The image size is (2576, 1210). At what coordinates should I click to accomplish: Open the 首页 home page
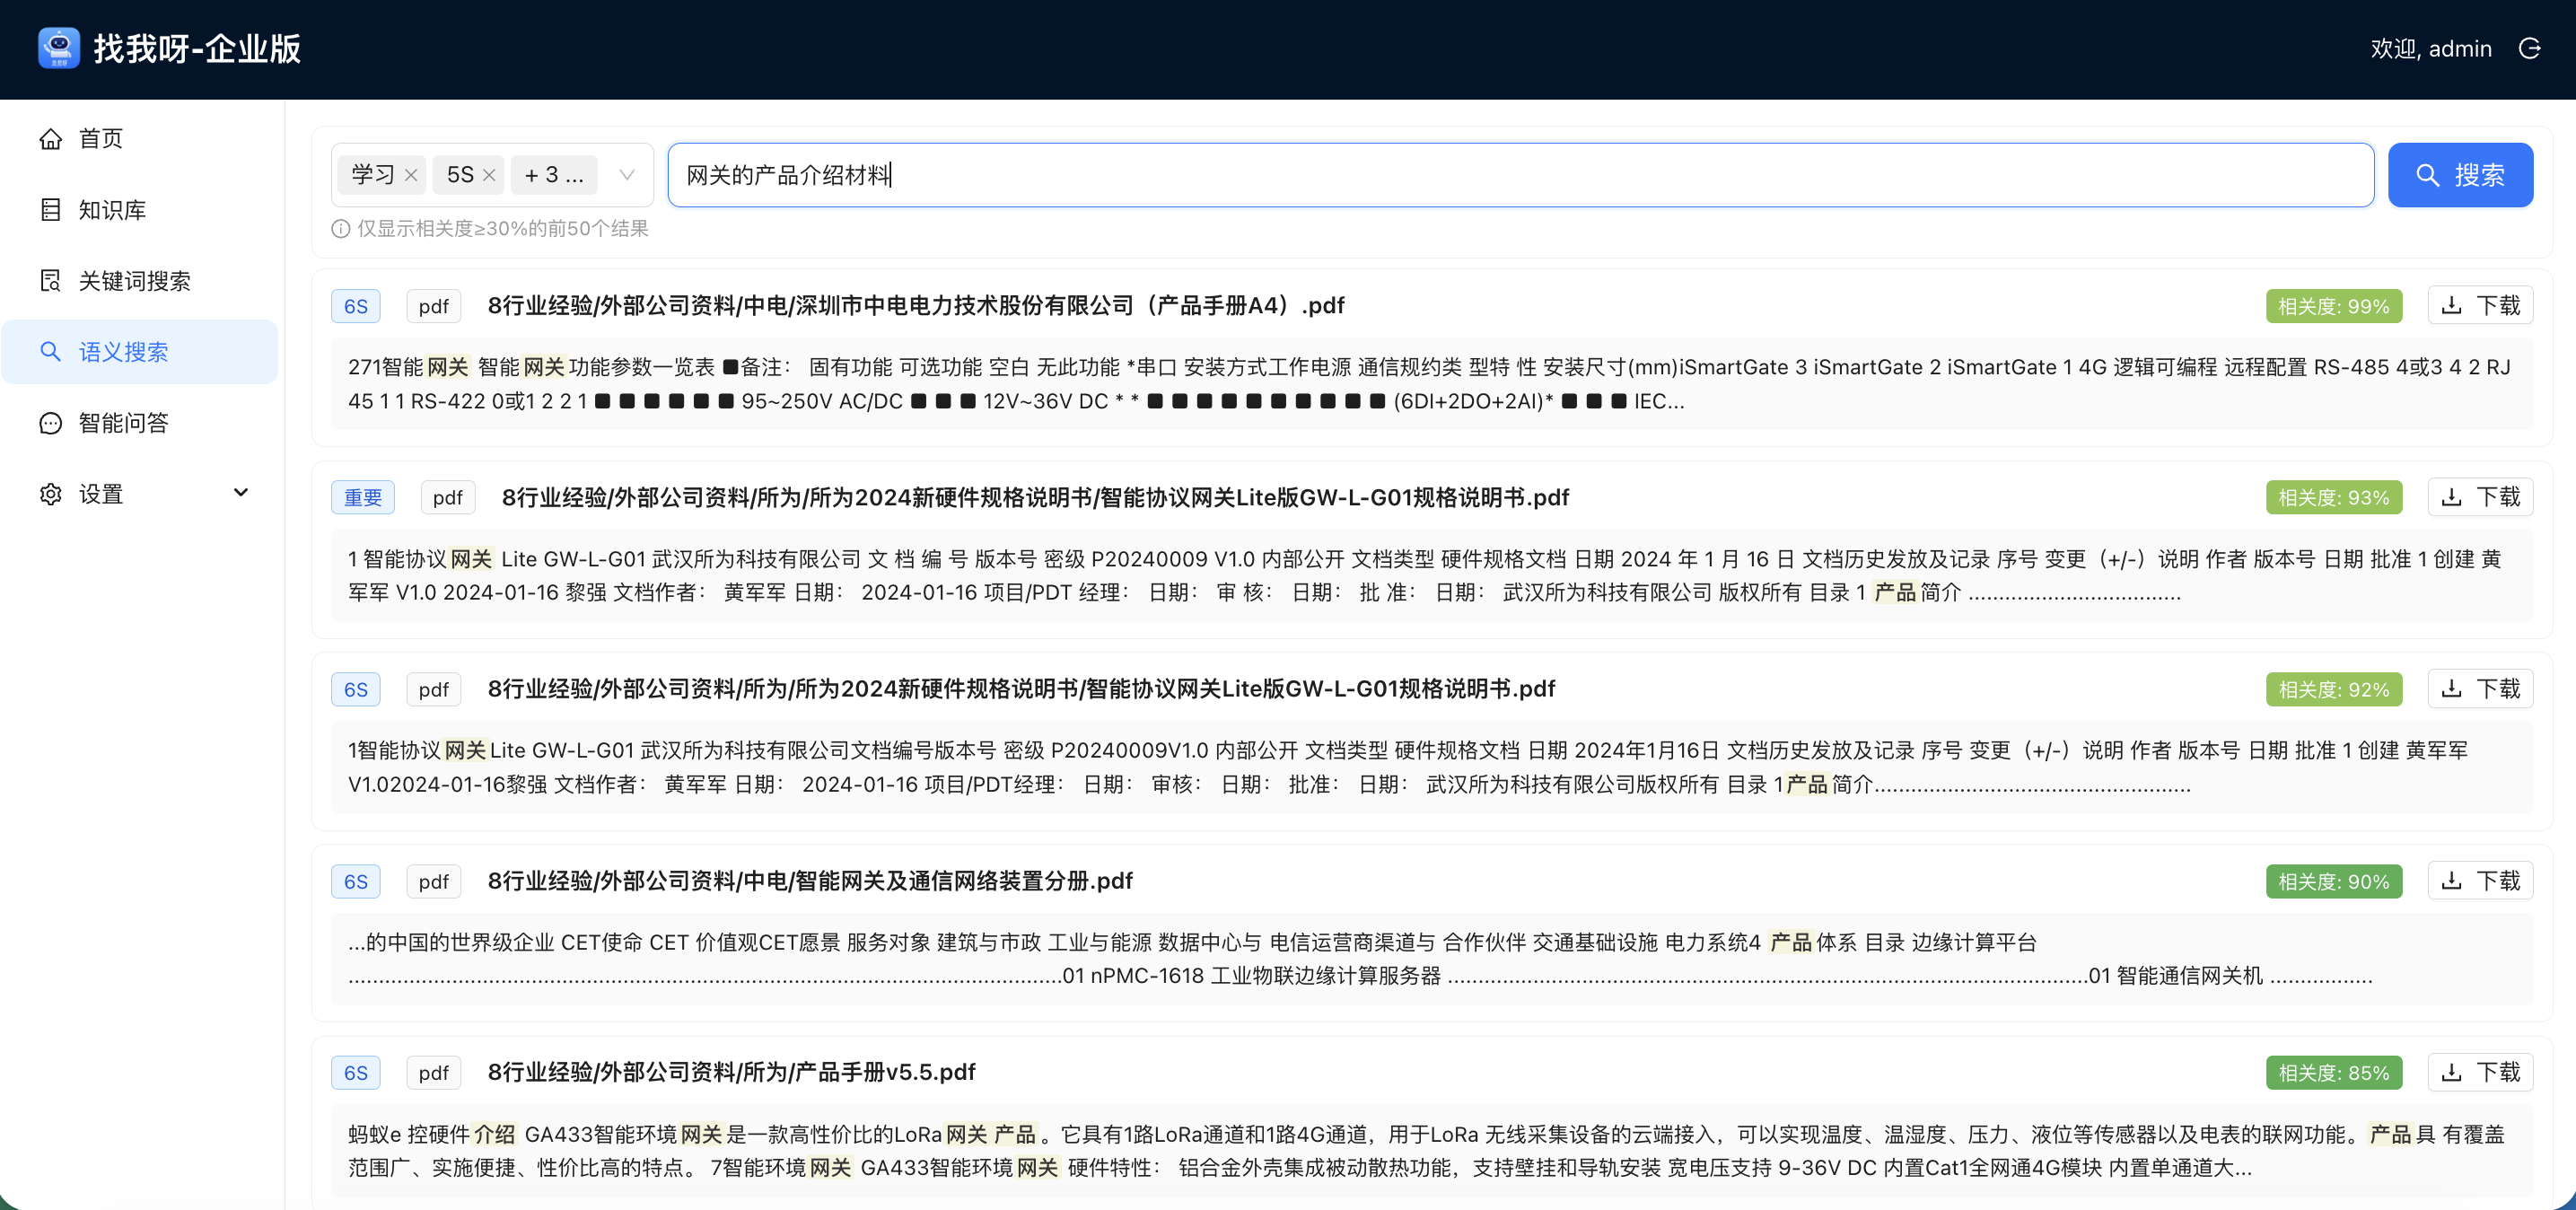point(101,138)
